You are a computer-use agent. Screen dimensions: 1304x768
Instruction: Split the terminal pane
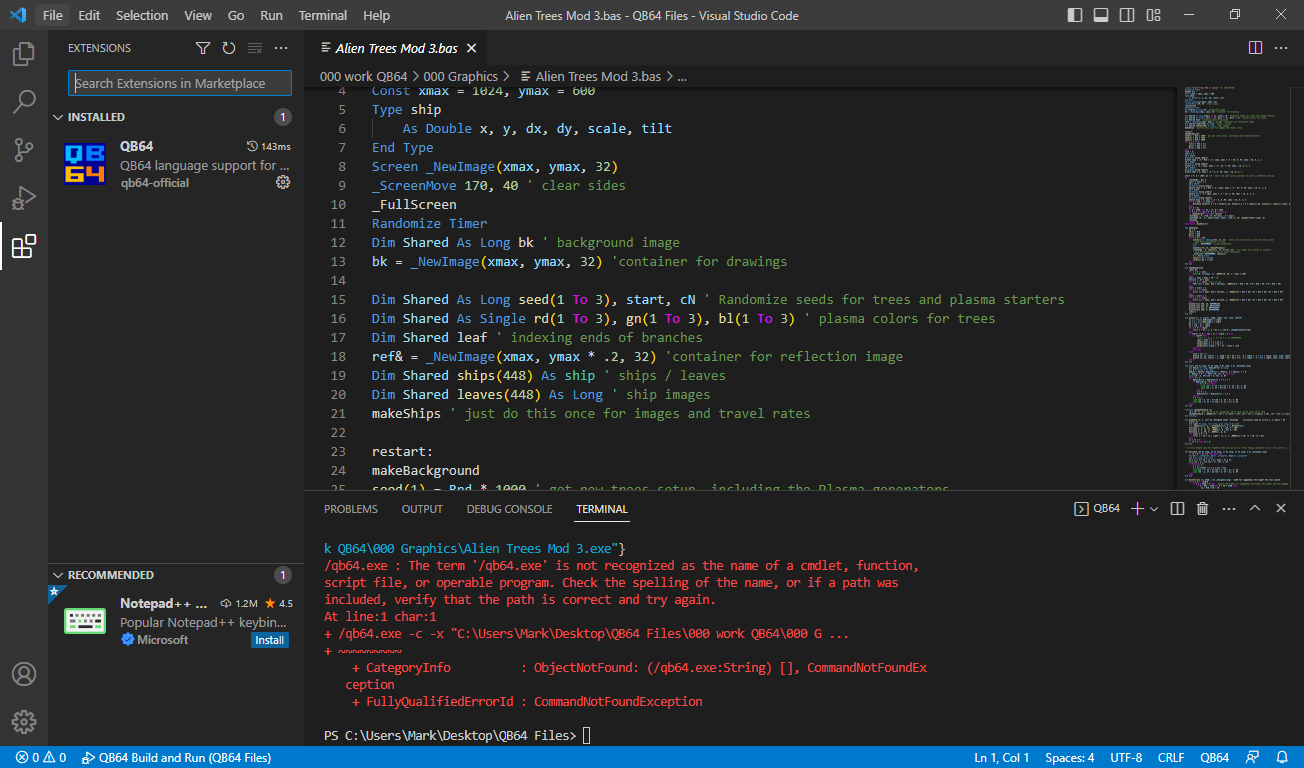click(1178, 509)
